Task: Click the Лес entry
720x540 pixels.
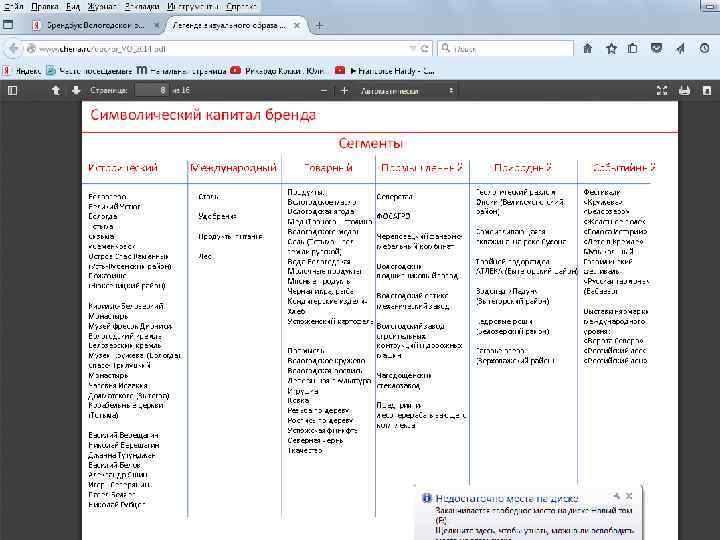Action: click(x=205, y=256)
